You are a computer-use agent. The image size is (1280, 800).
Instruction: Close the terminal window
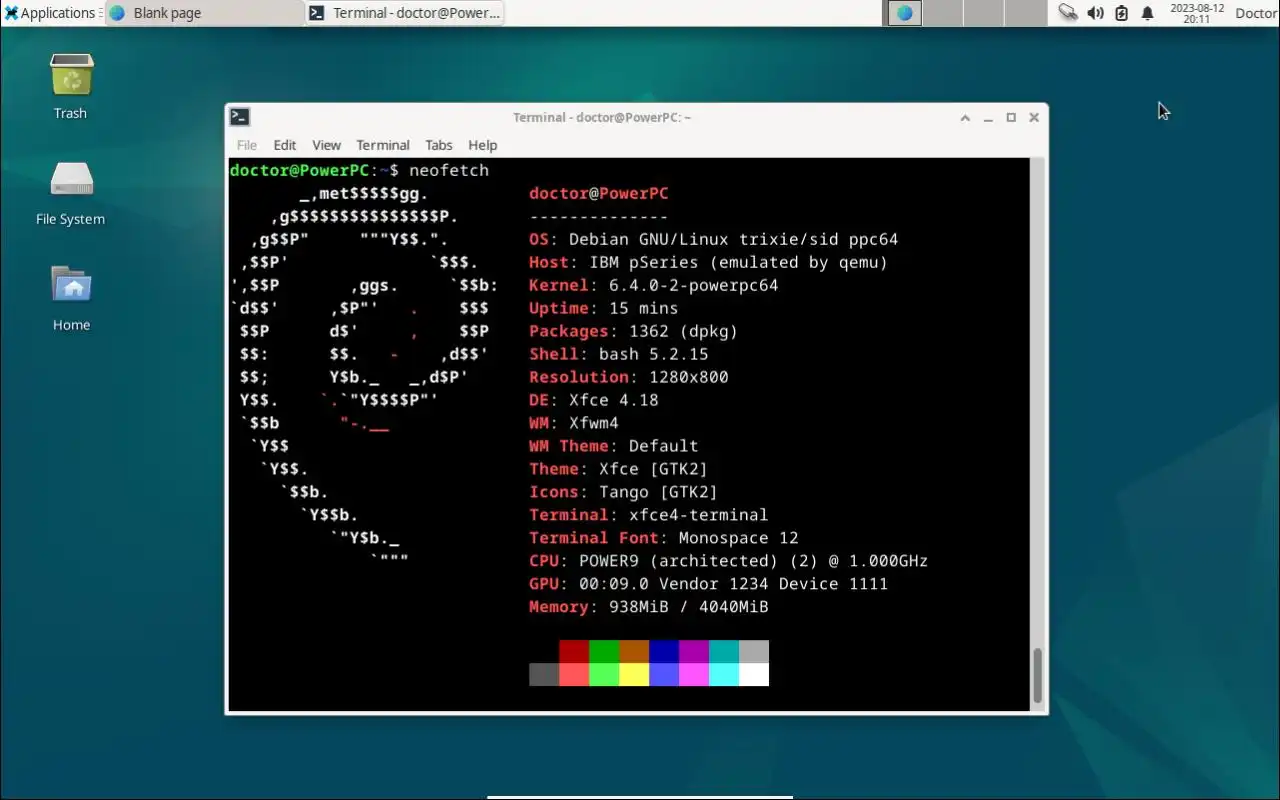tap(1034, 117)
